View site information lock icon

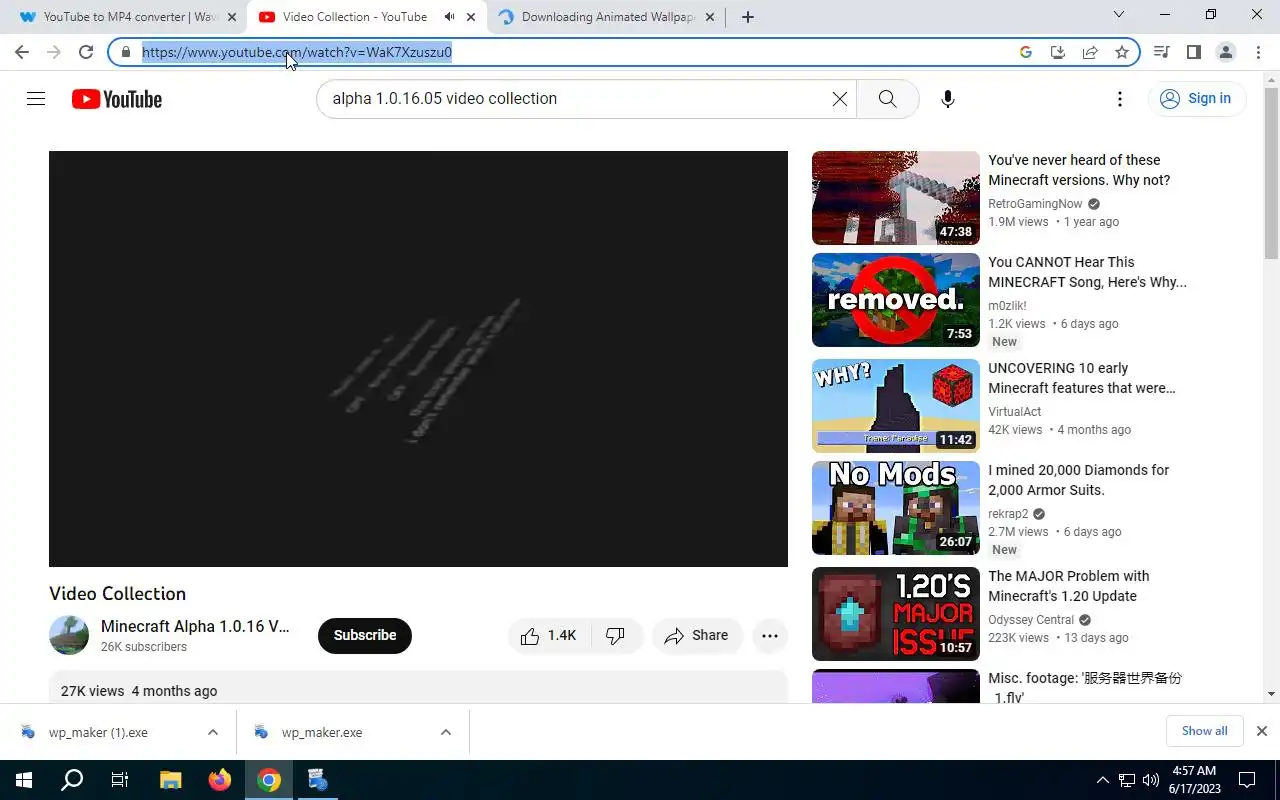coord(126,52)
